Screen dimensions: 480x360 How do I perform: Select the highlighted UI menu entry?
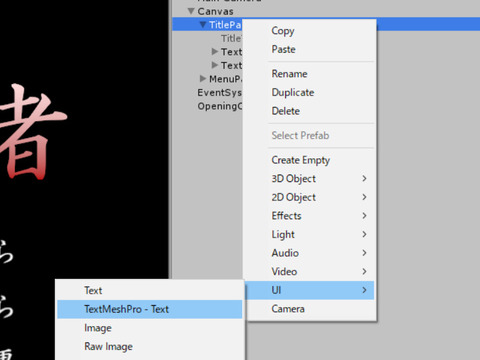click(310, 290)
